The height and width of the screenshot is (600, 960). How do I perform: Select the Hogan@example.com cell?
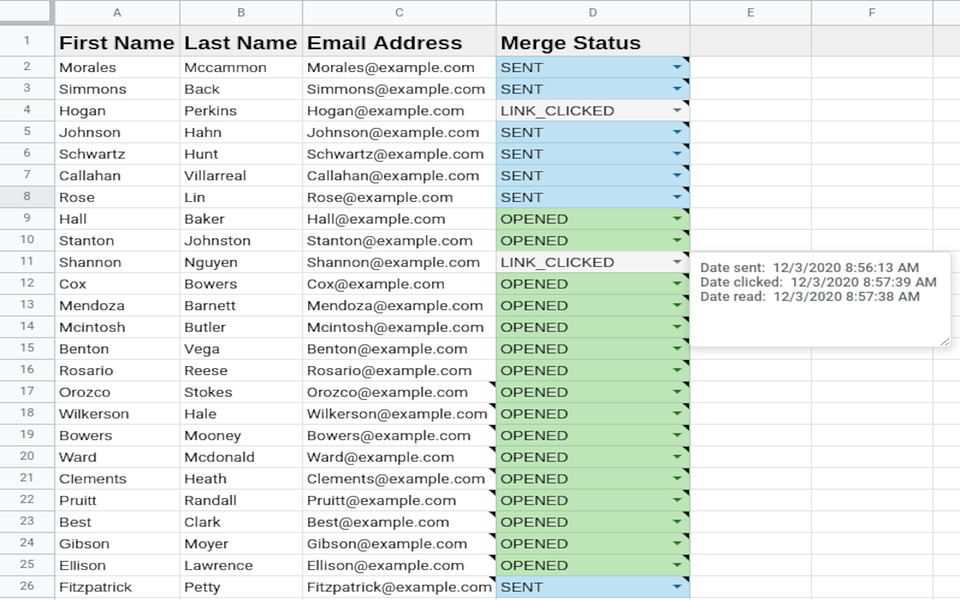coord(399,111)
